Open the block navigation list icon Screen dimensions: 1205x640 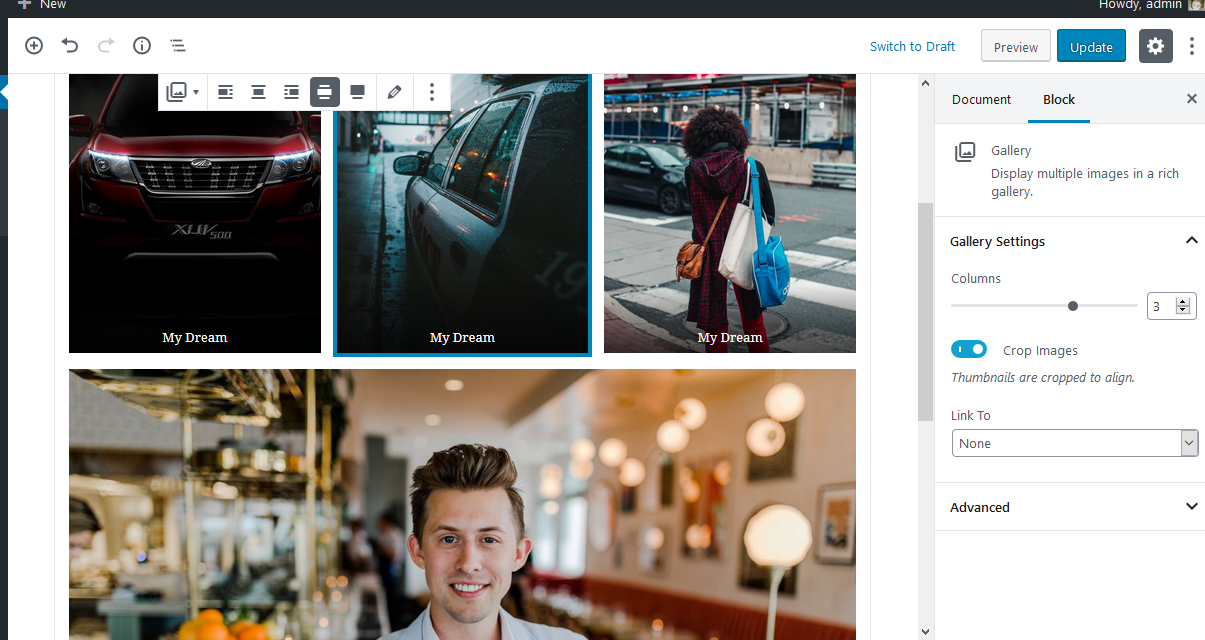pyautogui.click(x=178, y=45)
